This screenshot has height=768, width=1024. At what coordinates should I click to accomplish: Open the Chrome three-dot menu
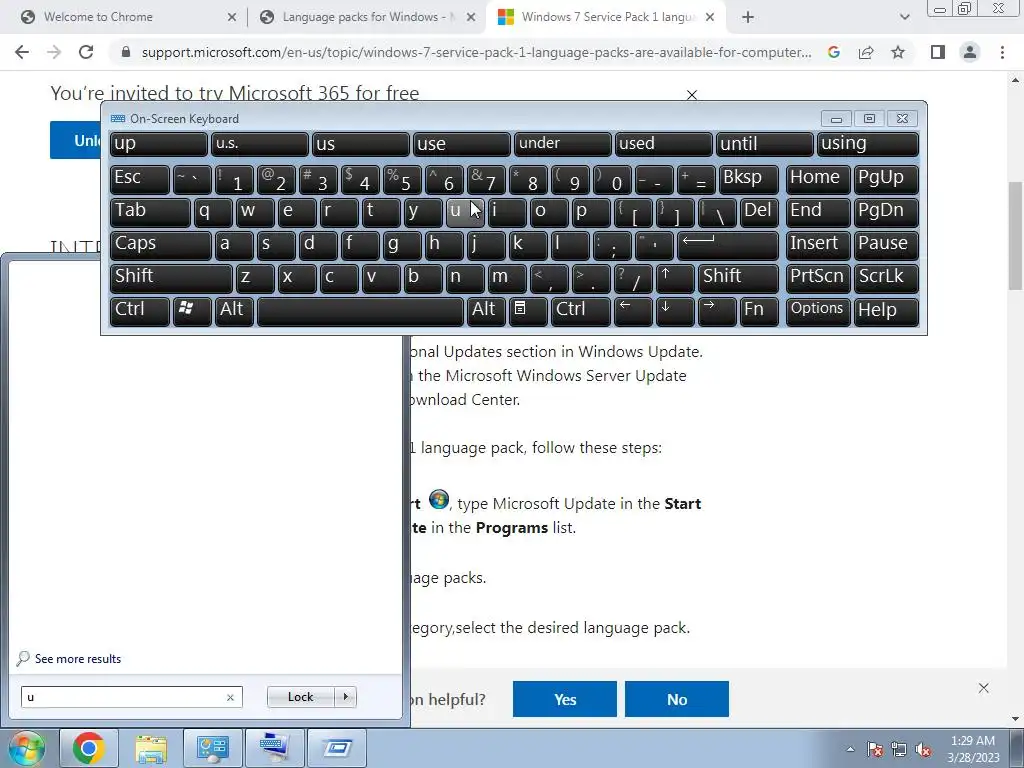pos(1002,52)
